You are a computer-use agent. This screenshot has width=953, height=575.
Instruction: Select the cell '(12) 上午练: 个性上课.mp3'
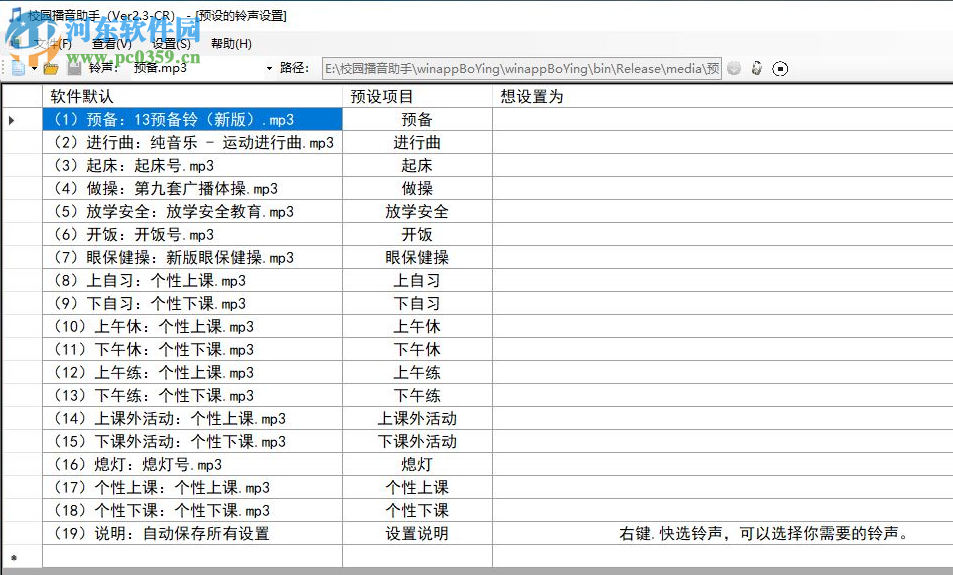click(193, 372)
